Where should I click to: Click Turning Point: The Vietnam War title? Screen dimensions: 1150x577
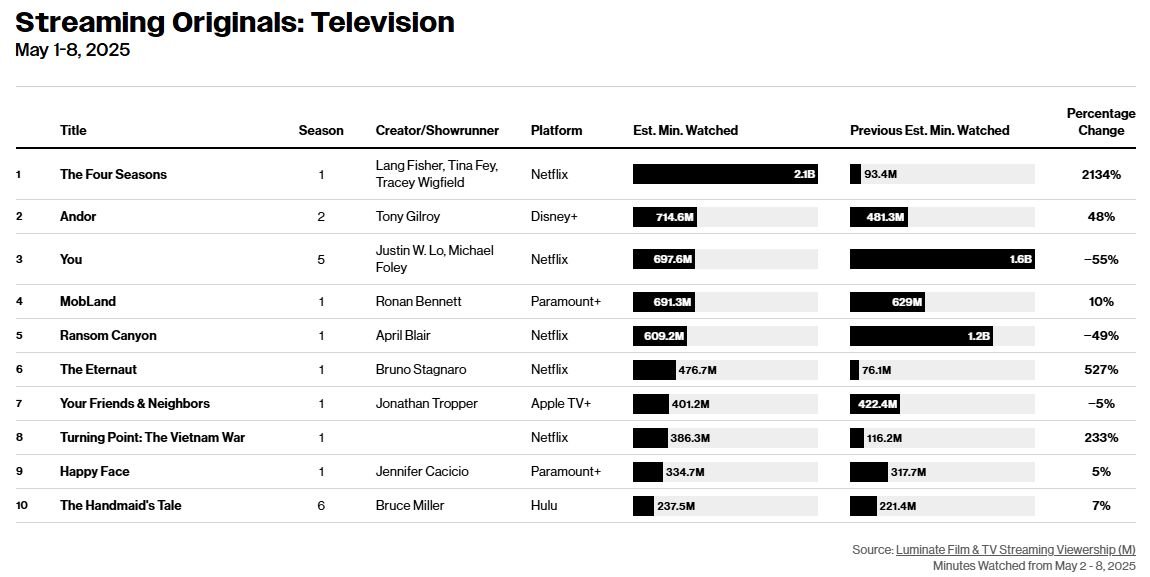click(153, 438)
